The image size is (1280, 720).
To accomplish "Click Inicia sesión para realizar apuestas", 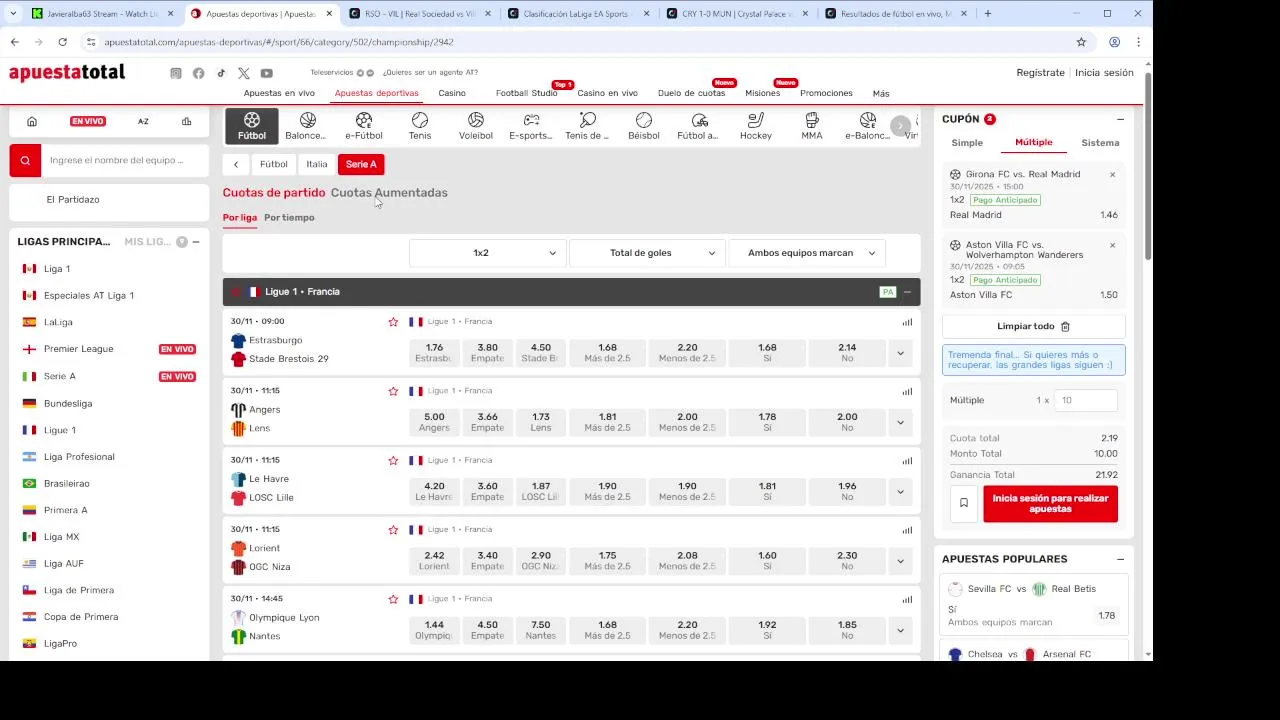I will [1050, 503].
